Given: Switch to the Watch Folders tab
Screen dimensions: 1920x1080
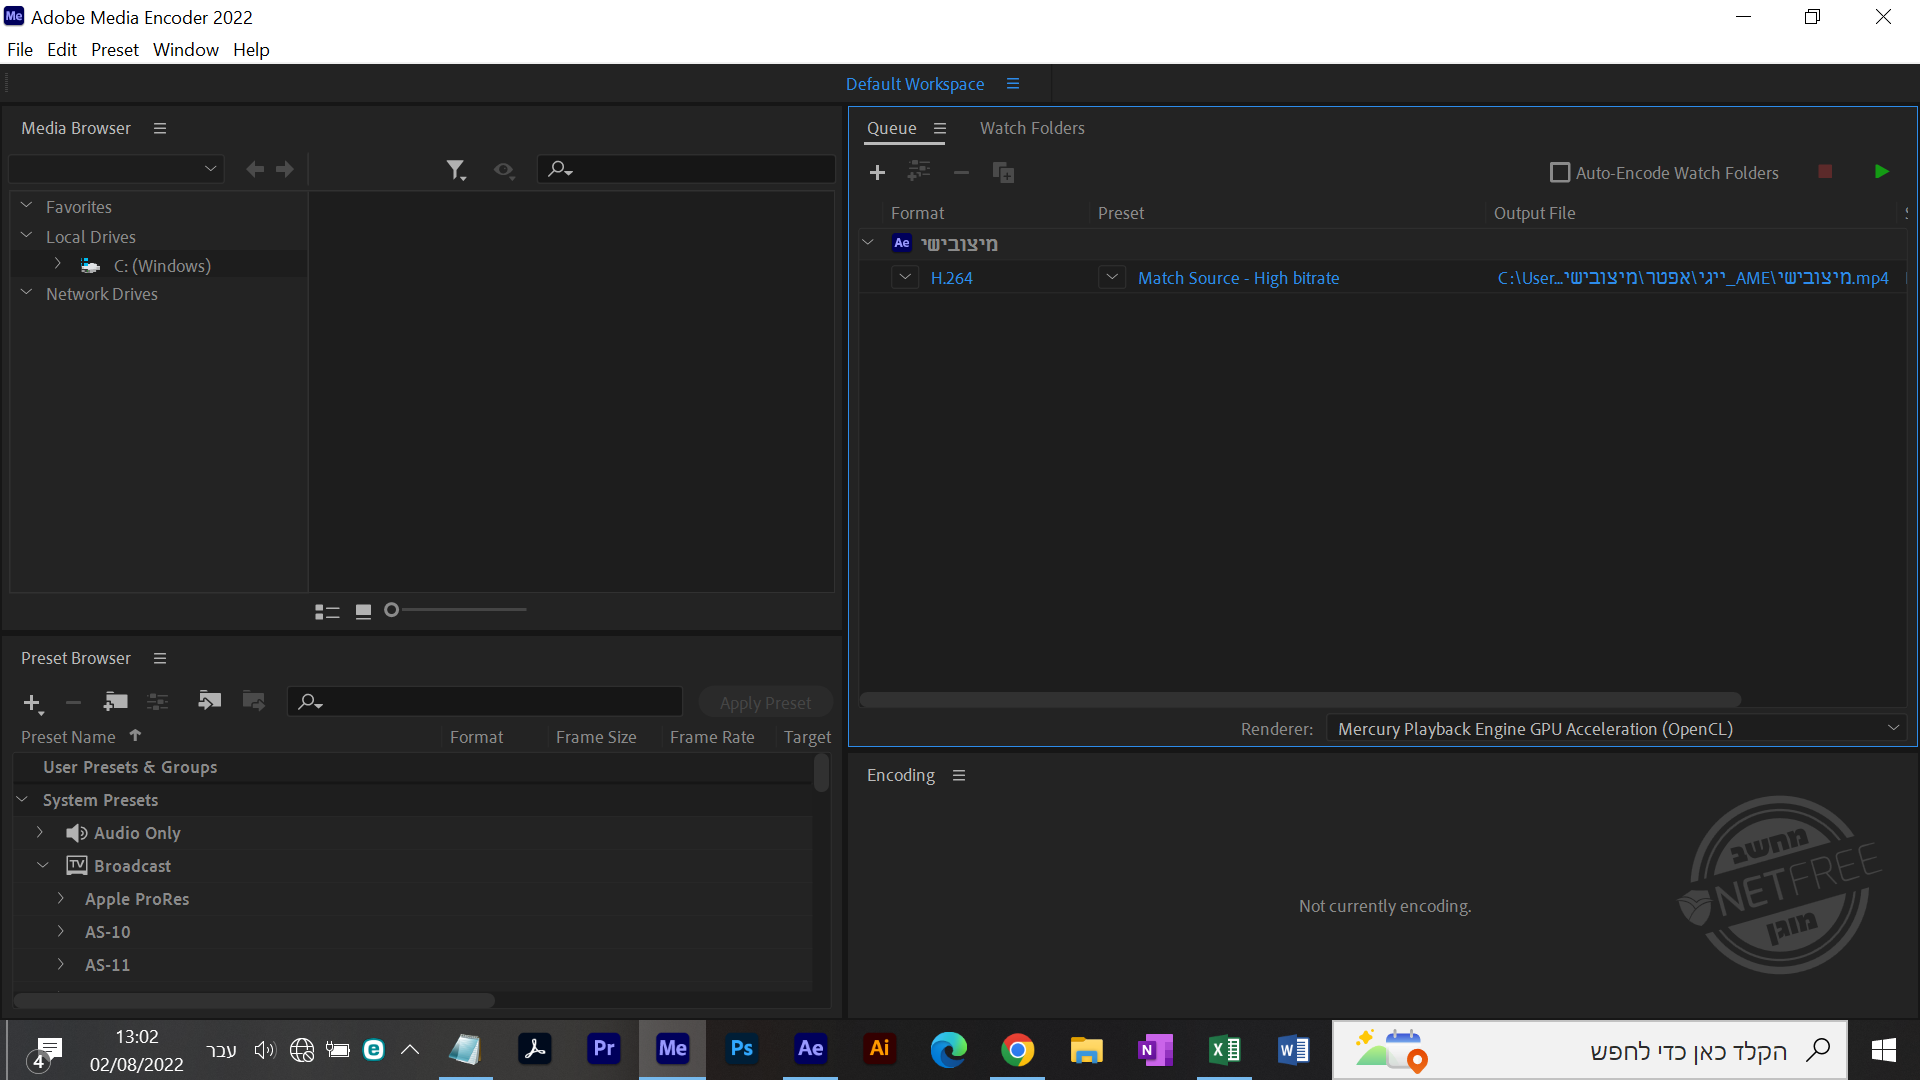Looking at the screenshot, I should coord(1031,128).
